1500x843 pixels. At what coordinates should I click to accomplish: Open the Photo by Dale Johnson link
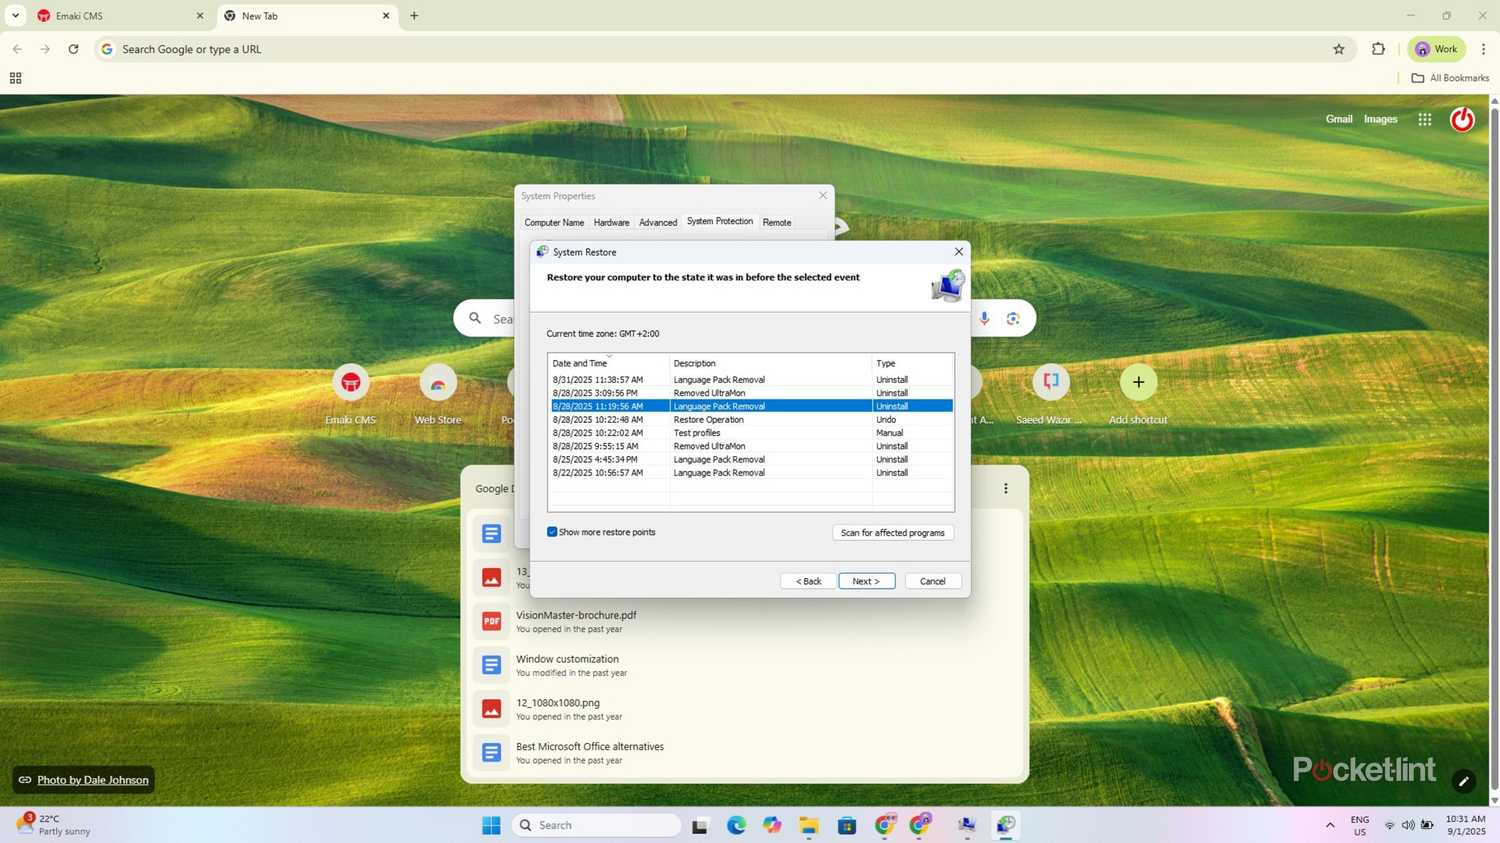pos(92,780)
